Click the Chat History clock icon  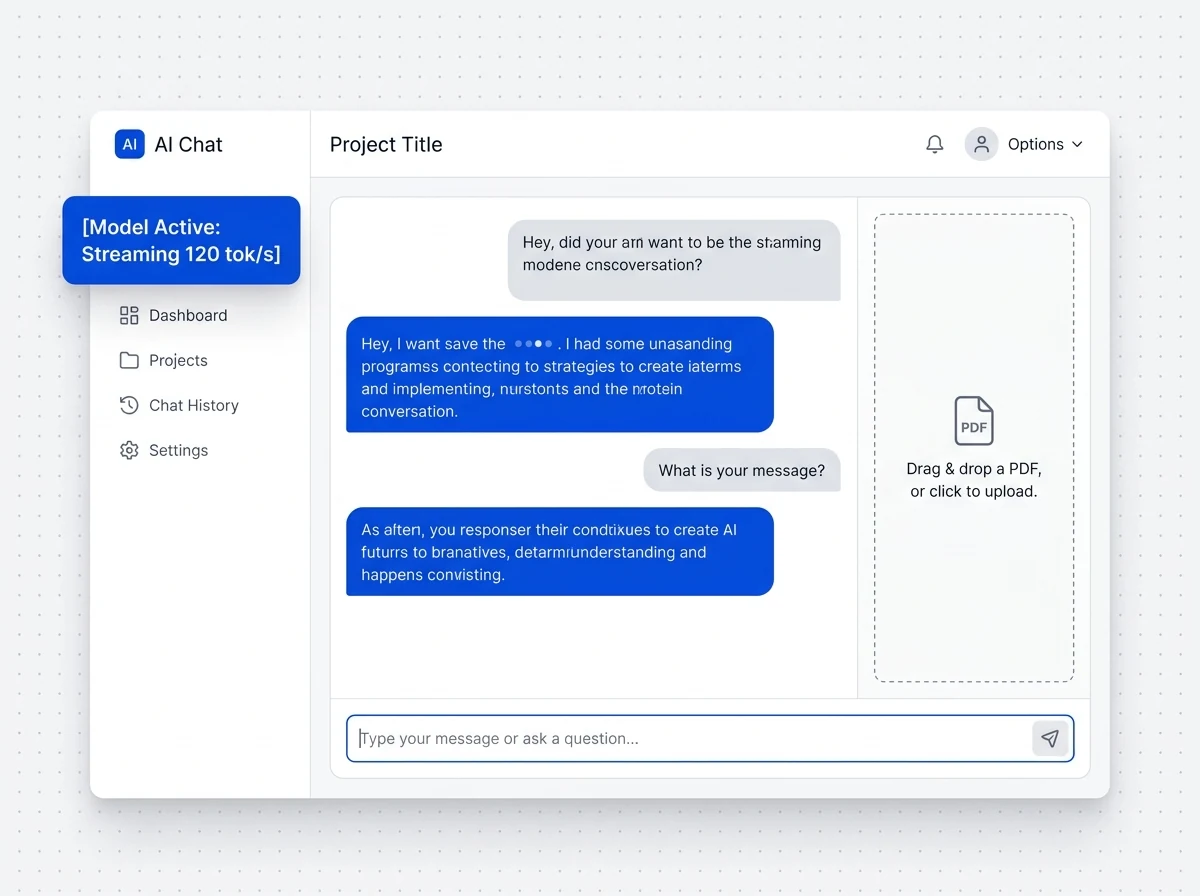(x=129, y=405)
